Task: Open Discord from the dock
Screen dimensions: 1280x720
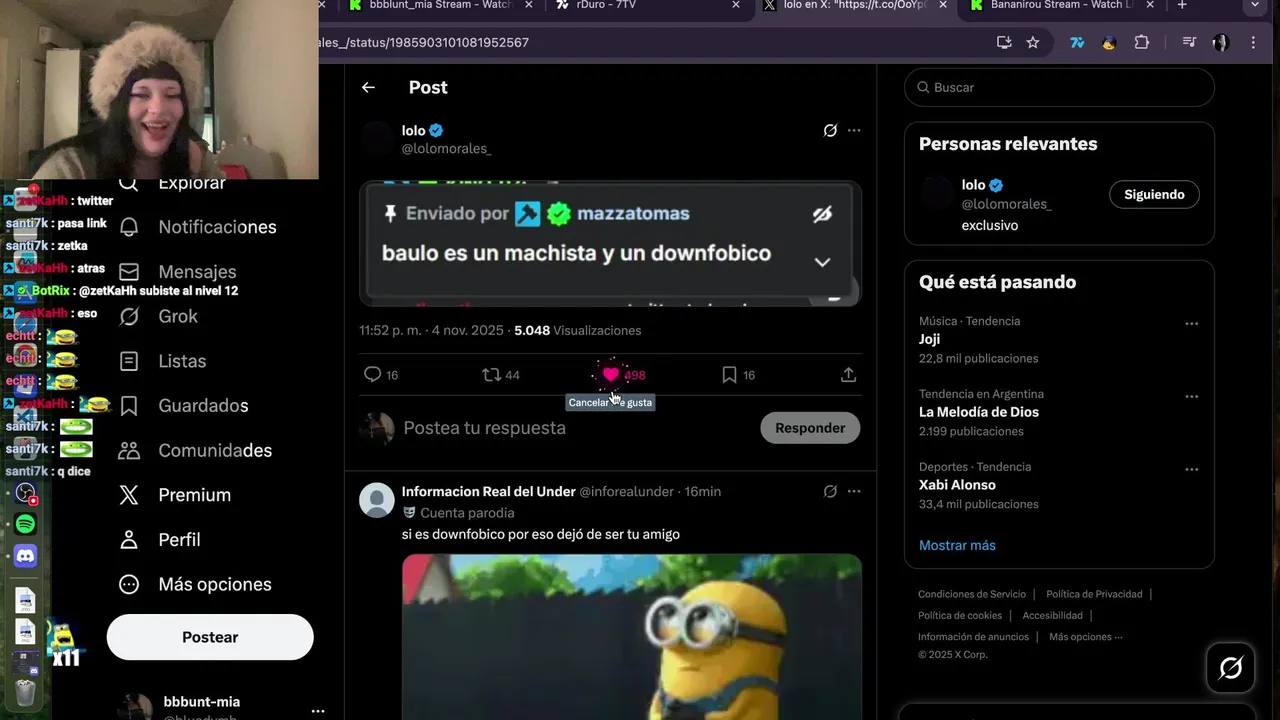Action: (26, 556)
